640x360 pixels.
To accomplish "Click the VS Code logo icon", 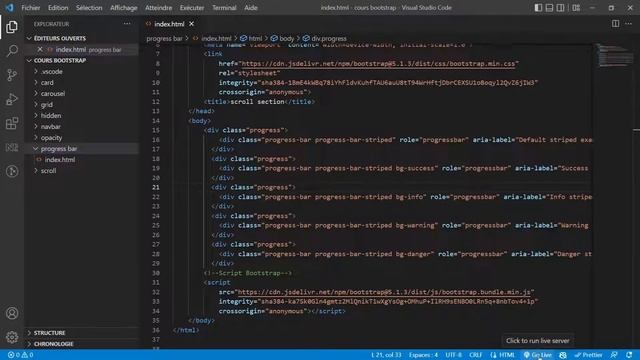I will pyautogui.click(x=9, y=8).
